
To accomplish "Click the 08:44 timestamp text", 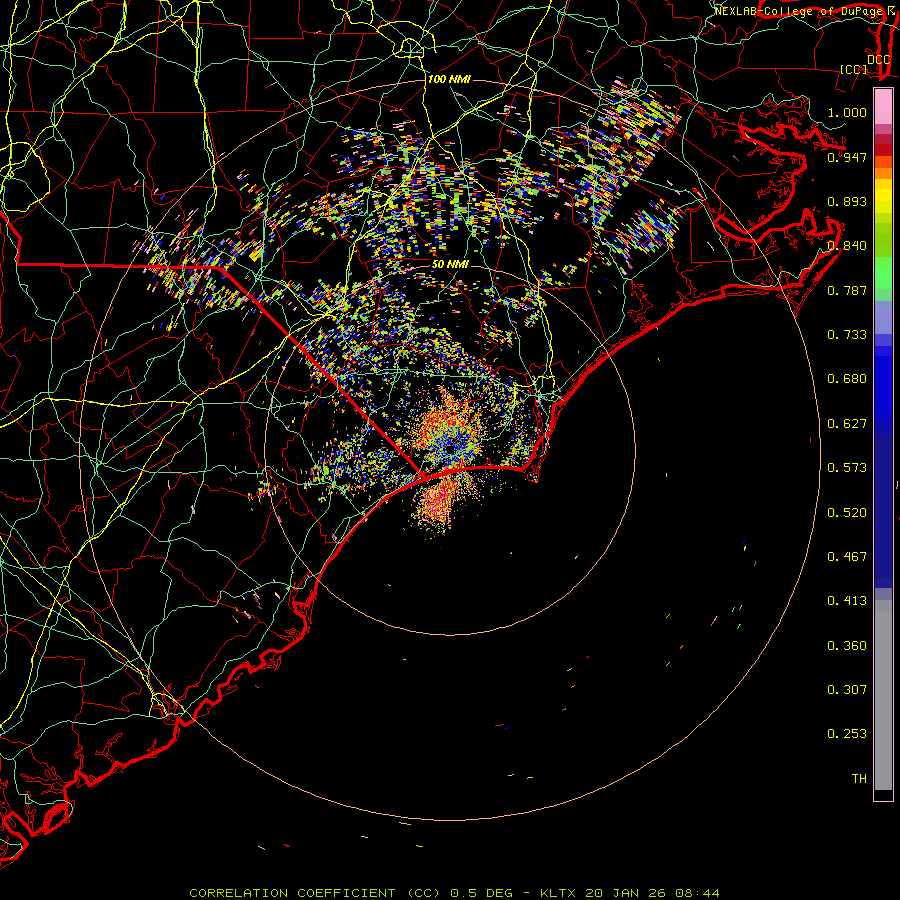I will 697,893.
